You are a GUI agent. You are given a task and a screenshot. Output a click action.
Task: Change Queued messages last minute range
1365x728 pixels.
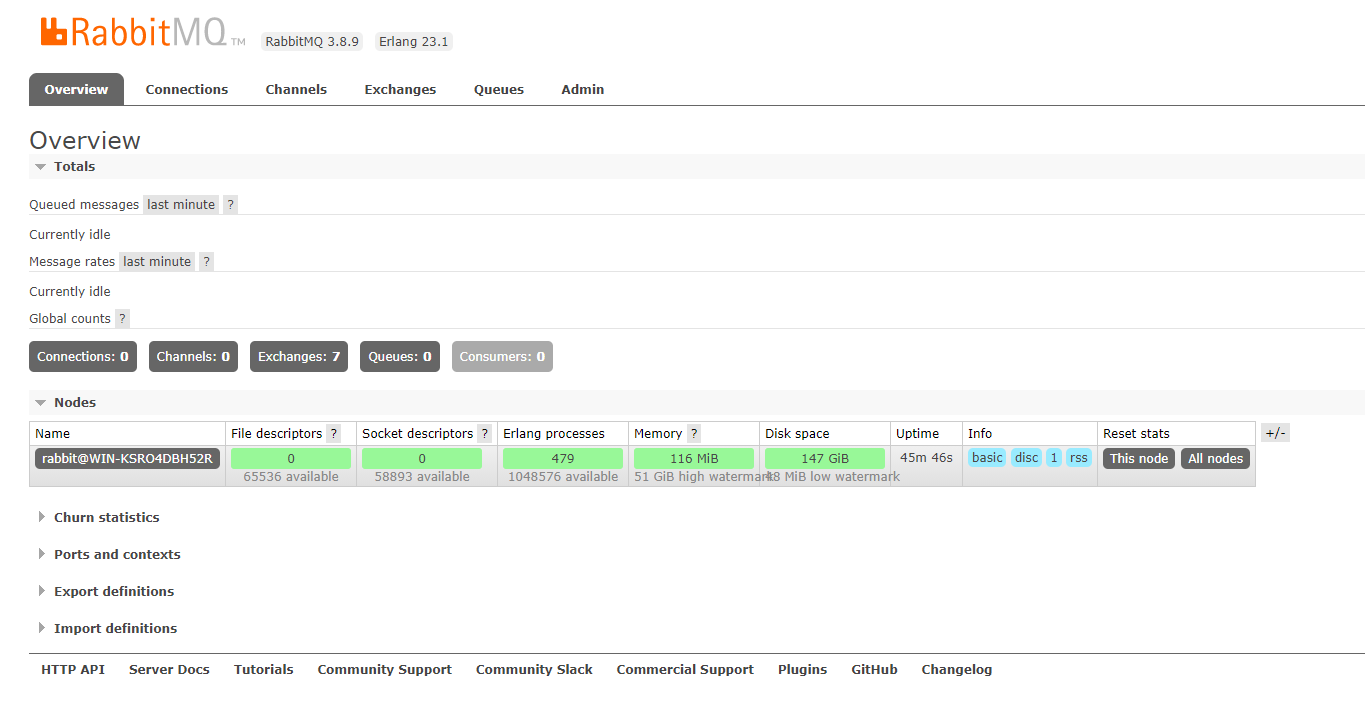coord(181,204)
